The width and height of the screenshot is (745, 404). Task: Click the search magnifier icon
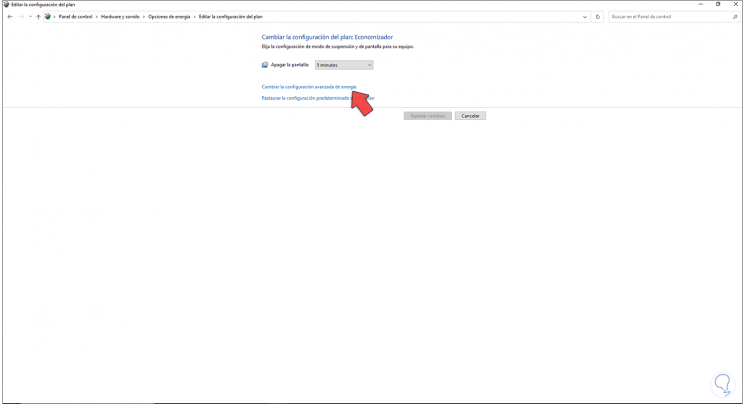(x=735, y=17)
